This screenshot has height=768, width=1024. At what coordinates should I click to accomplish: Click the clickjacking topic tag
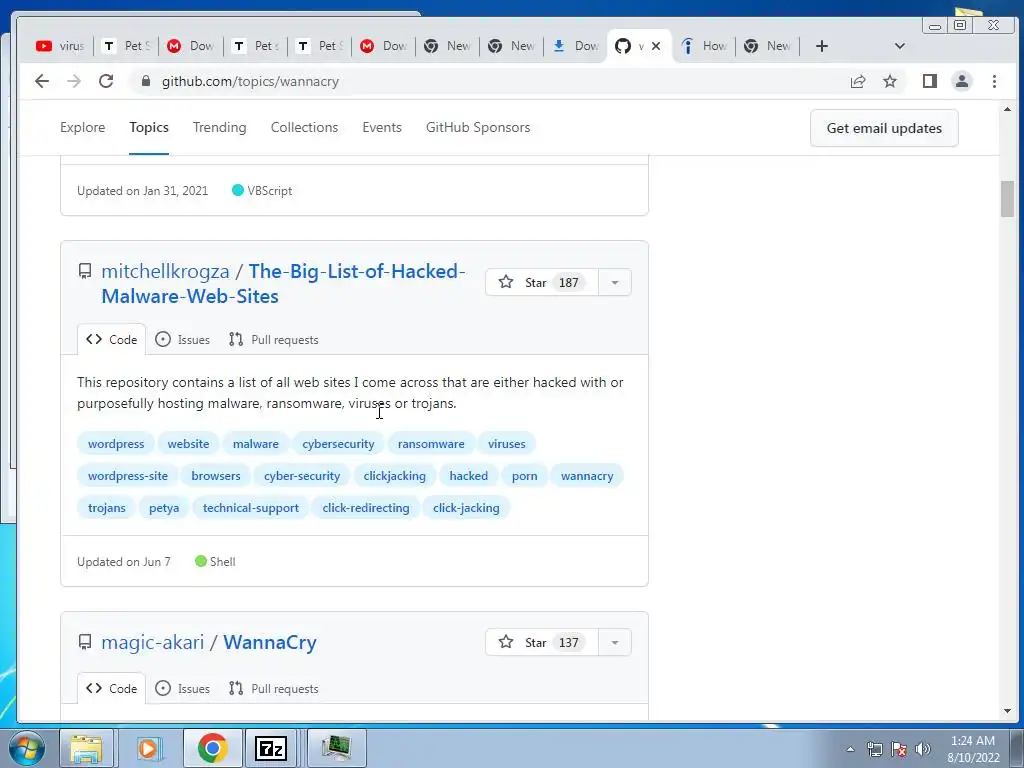coord(394,475)
